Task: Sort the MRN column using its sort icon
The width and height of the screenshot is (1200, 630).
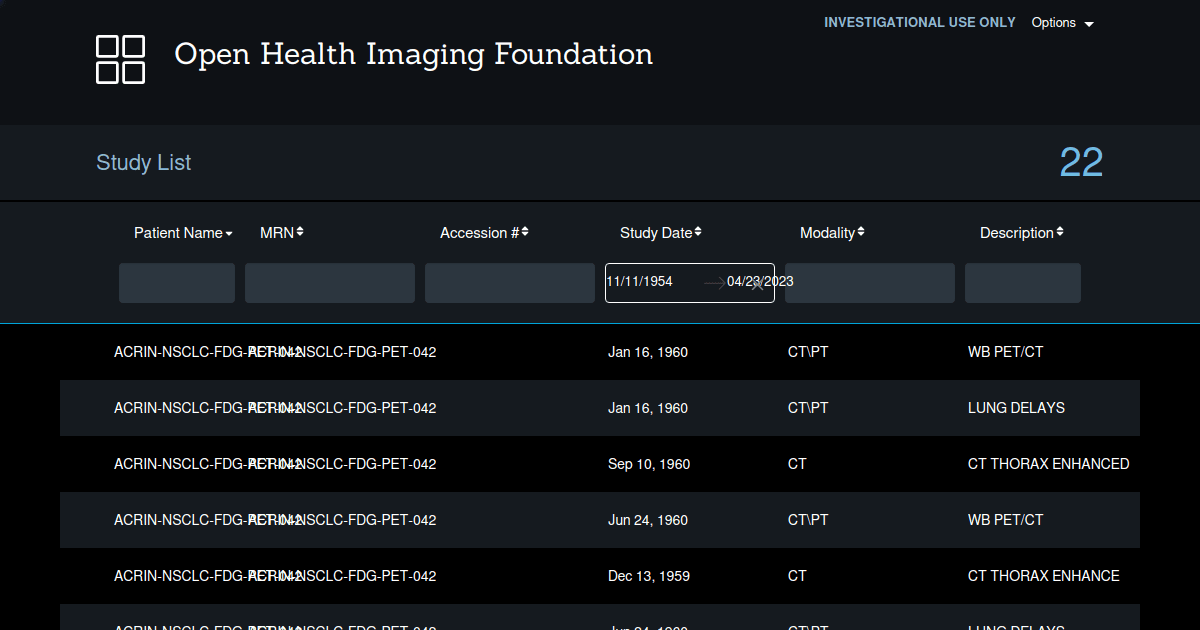Action: coord(301,232)
